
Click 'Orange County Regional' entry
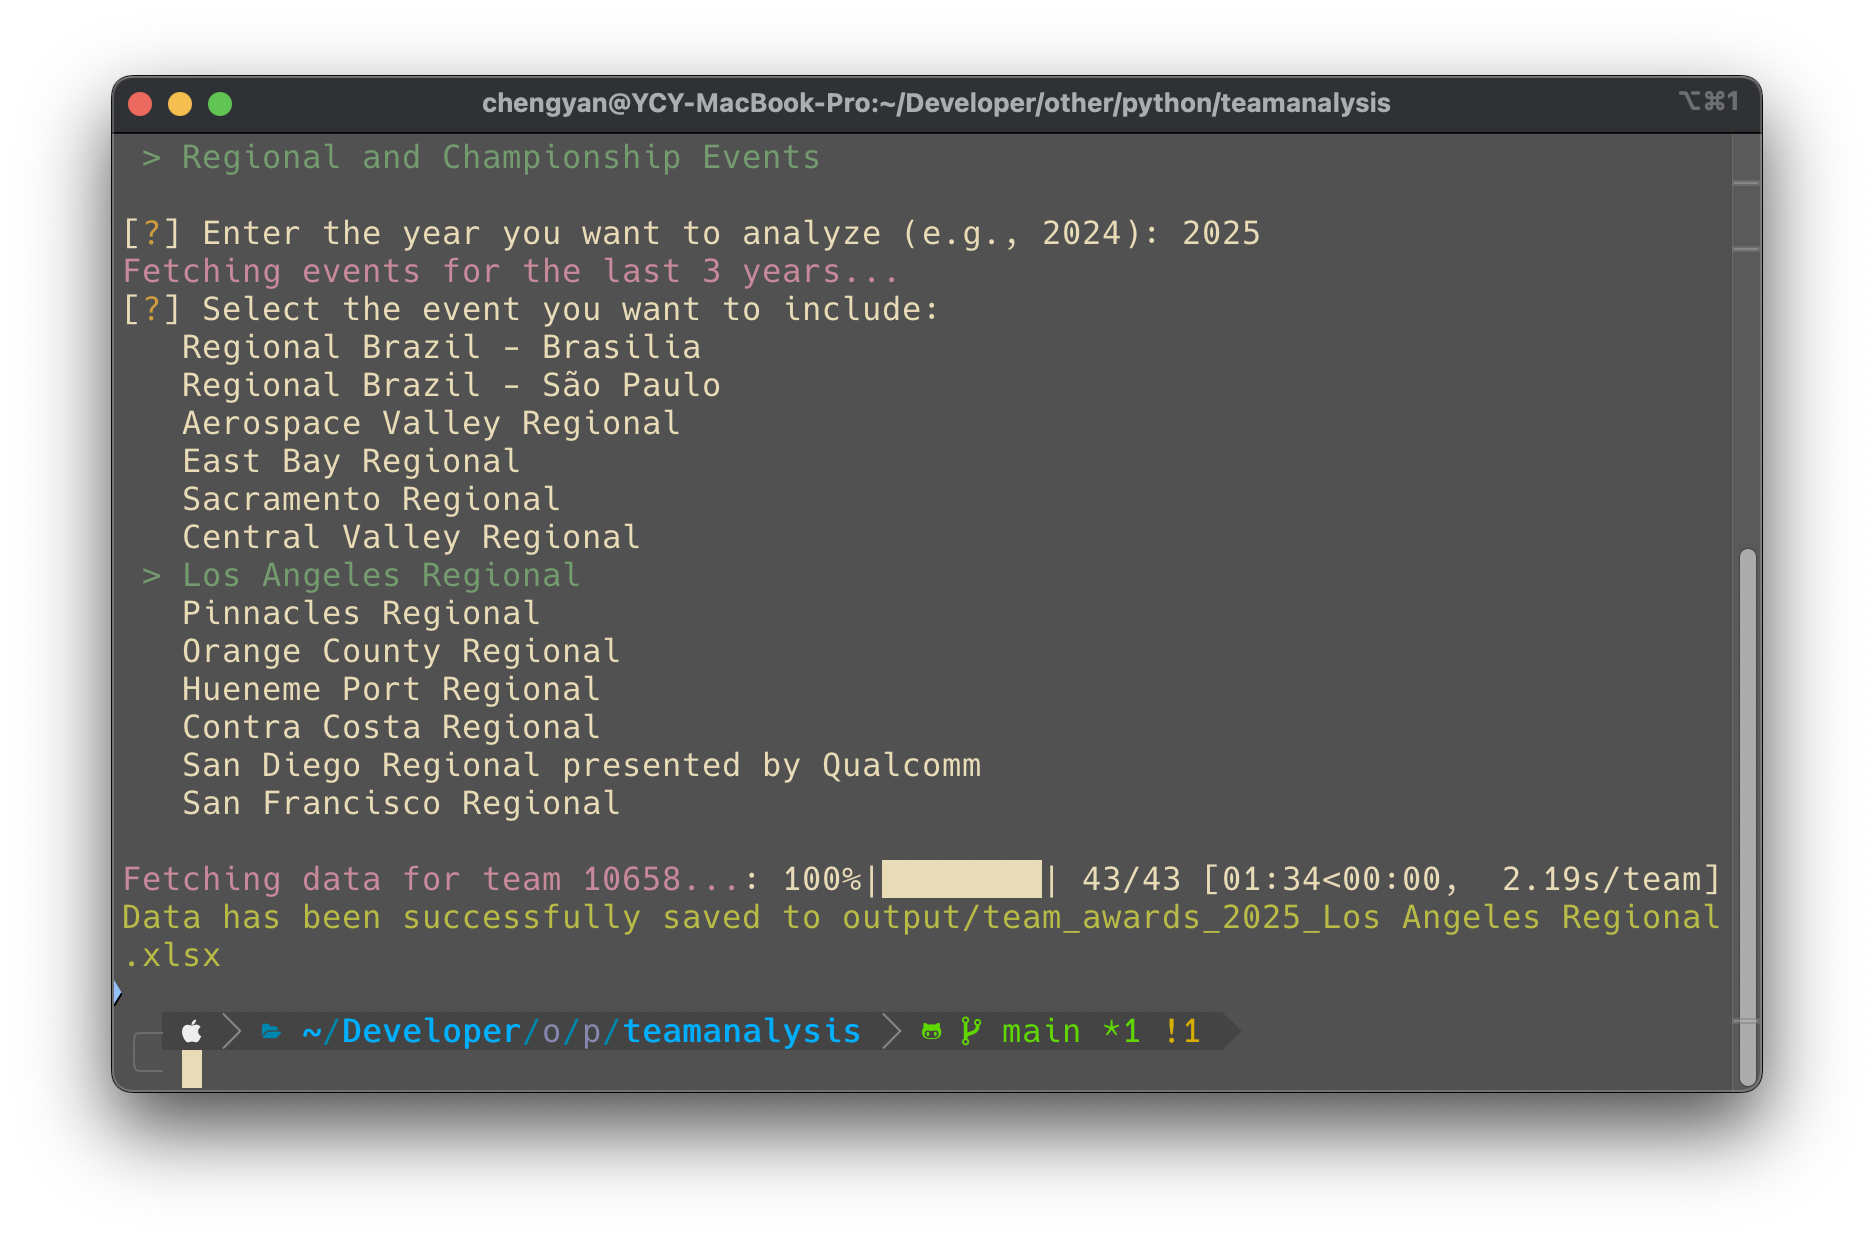point(401,651)
